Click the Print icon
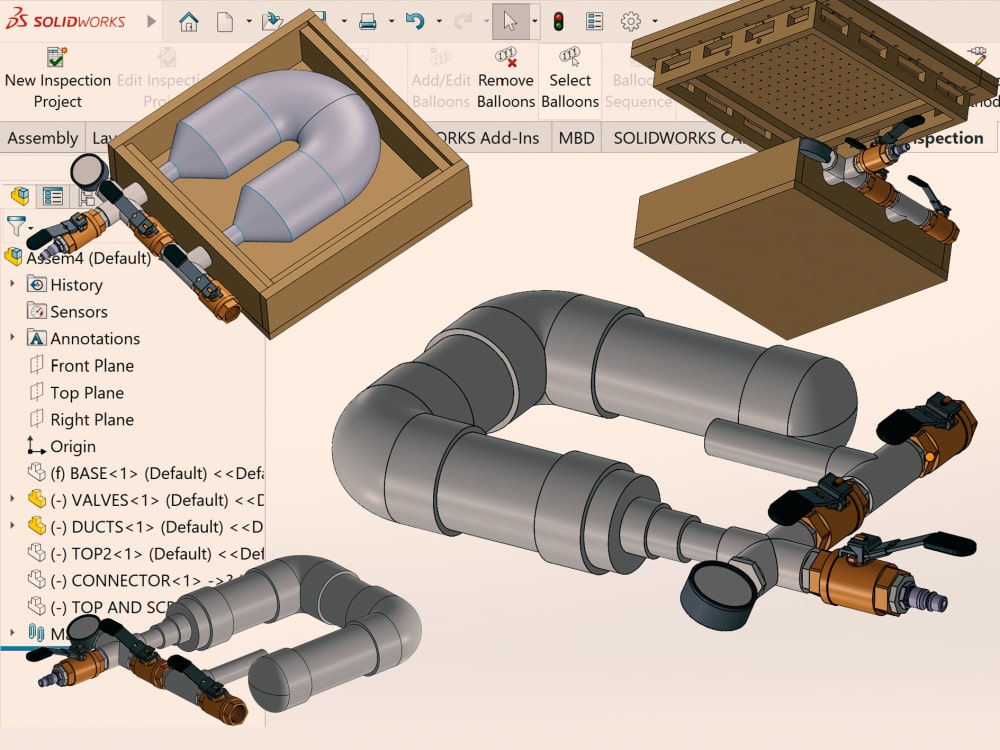1000x750 pixels. pos(367,22)
